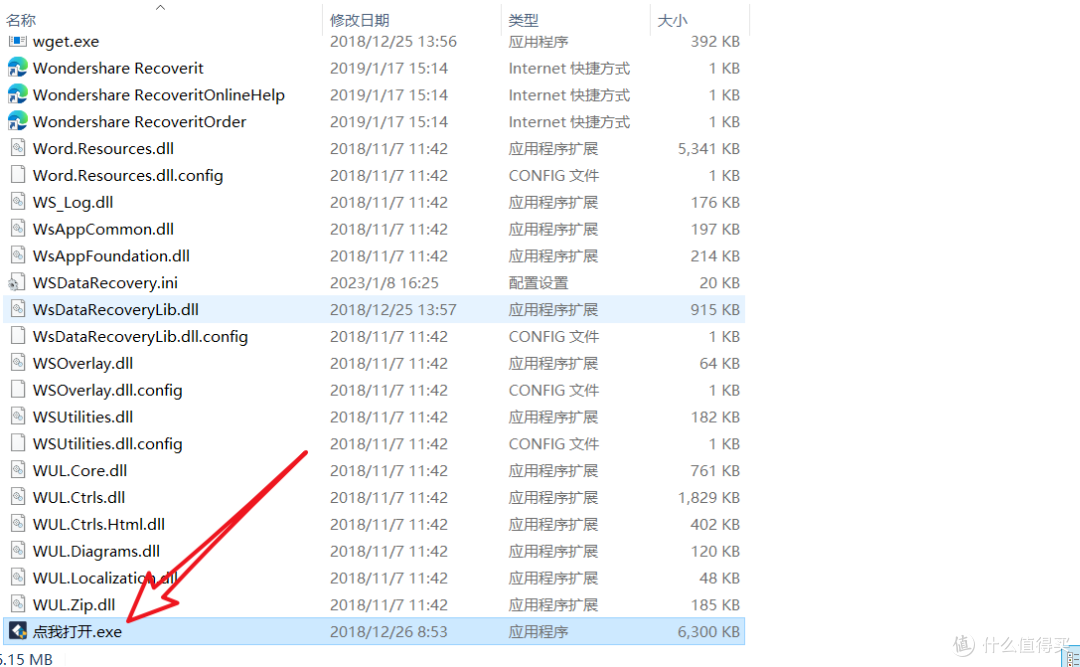This screenshot has width=1080, height=667.
Task: Select the wget.exe file name
Action: (66, 41)
